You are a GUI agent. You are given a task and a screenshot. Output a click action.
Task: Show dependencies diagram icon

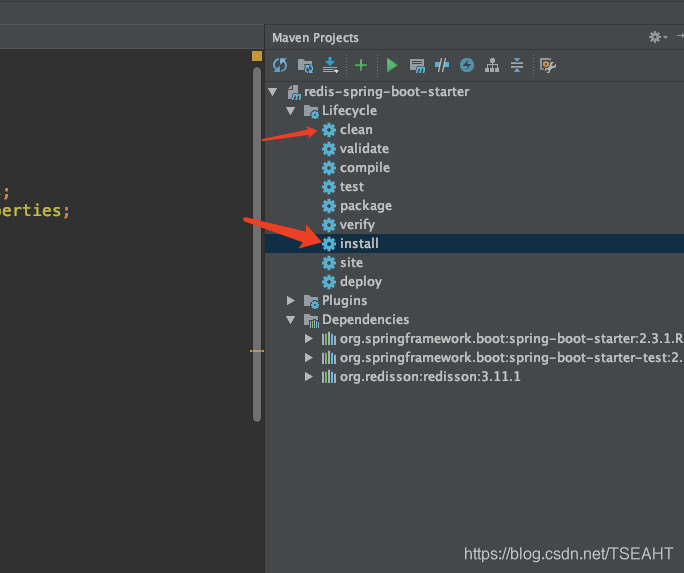[492, 65]
